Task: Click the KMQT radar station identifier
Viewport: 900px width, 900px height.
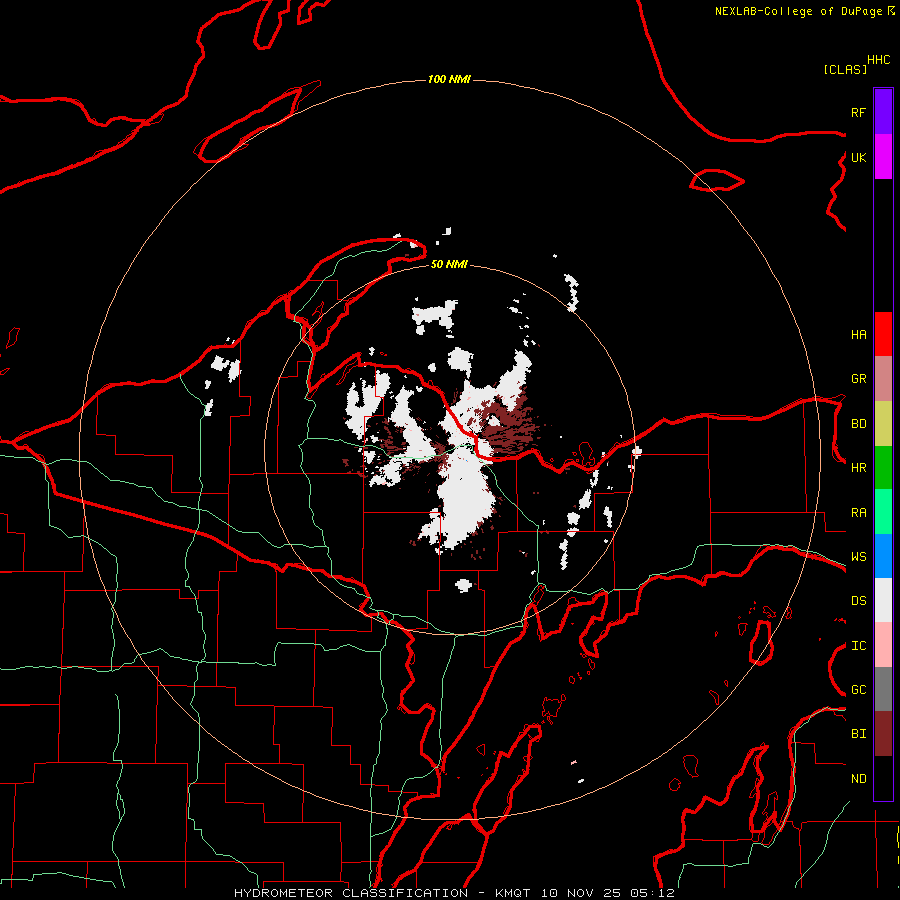Action: click(x=513, y=893)
